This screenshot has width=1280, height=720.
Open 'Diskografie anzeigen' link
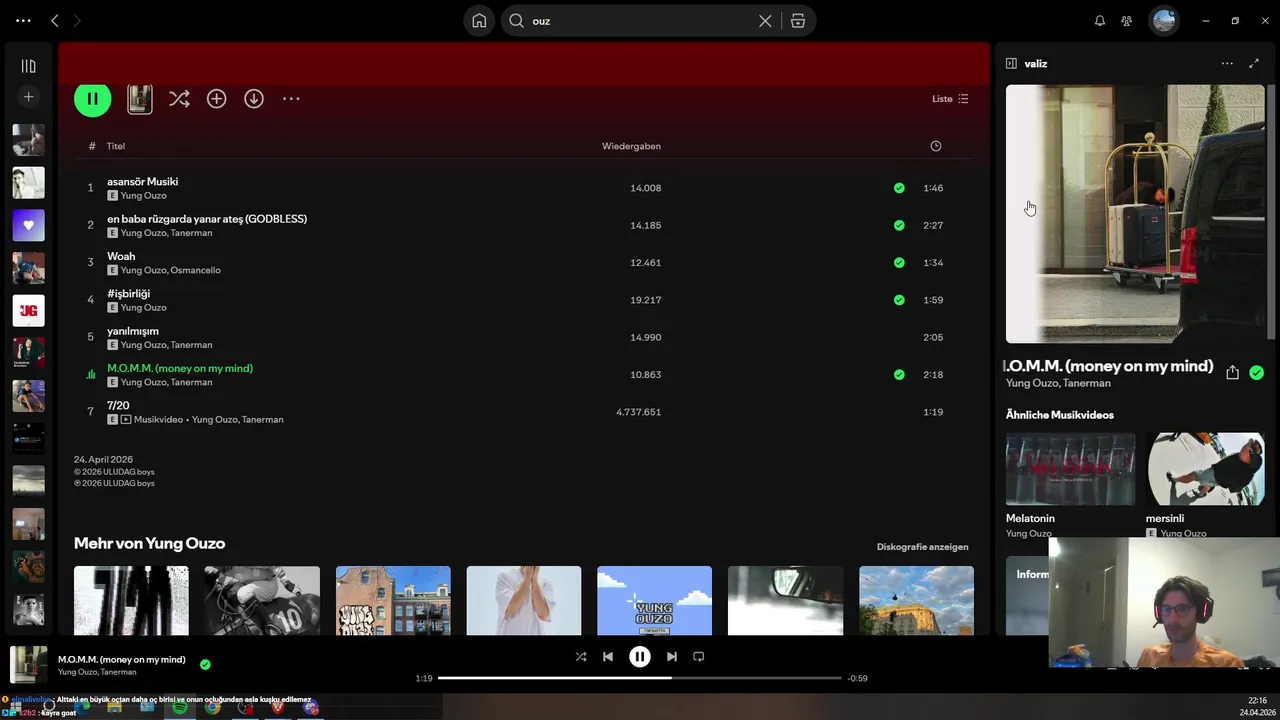click(922, 547)
